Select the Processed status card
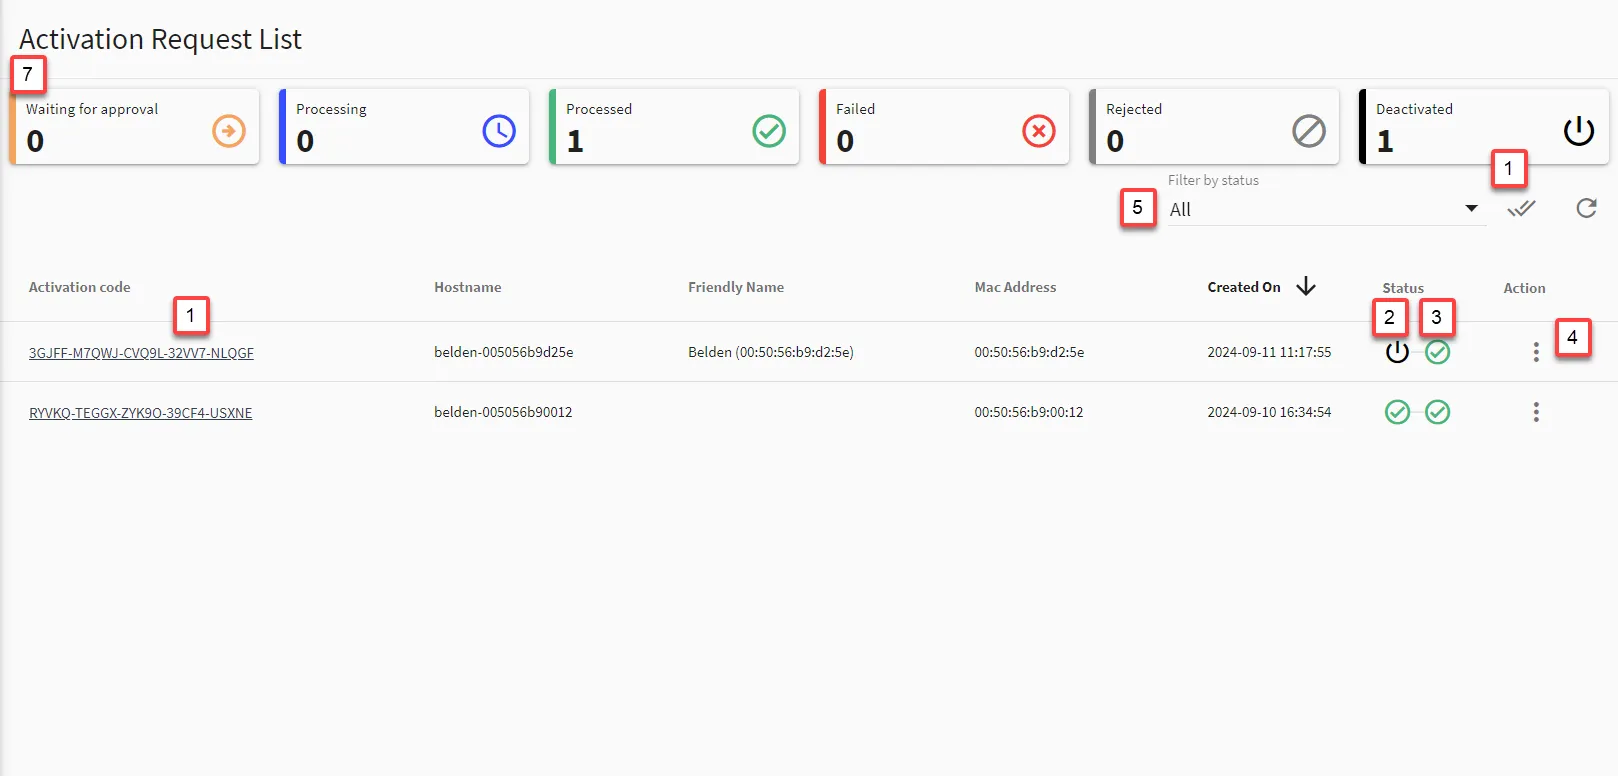The height and width of the screenshot is (776, 1618). 674,127
